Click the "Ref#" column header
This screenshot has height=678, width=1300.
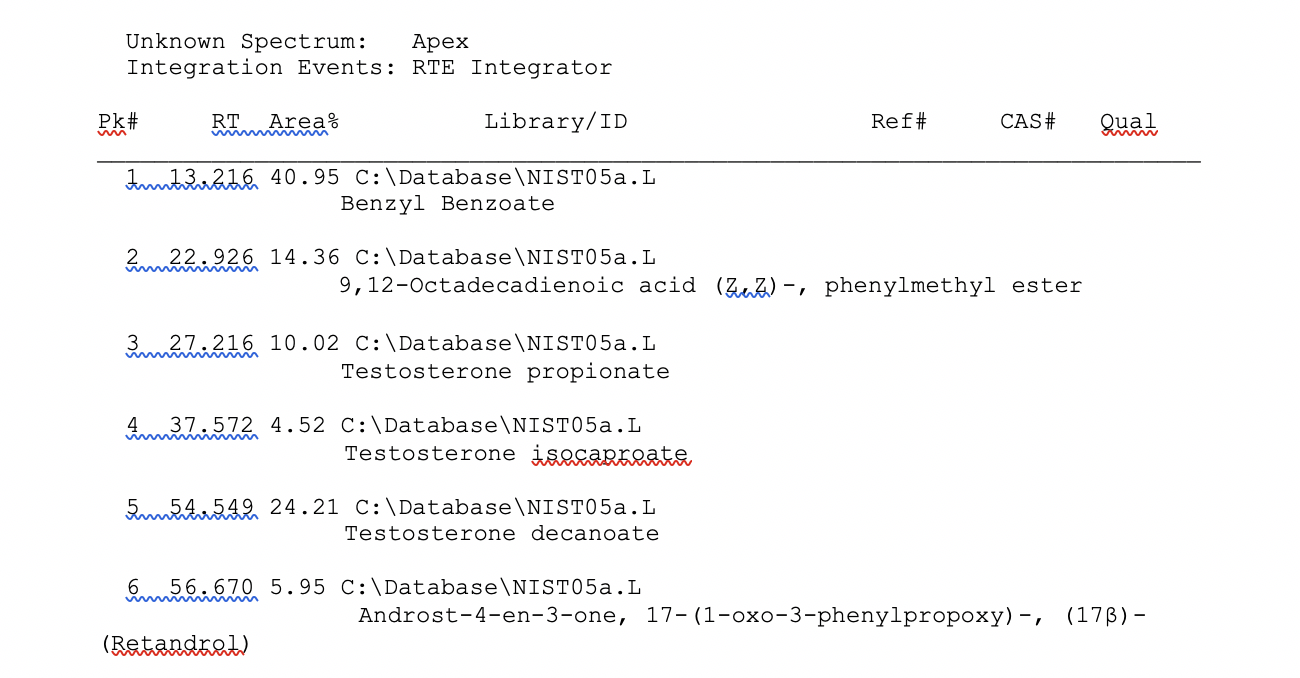pos(898,122)
